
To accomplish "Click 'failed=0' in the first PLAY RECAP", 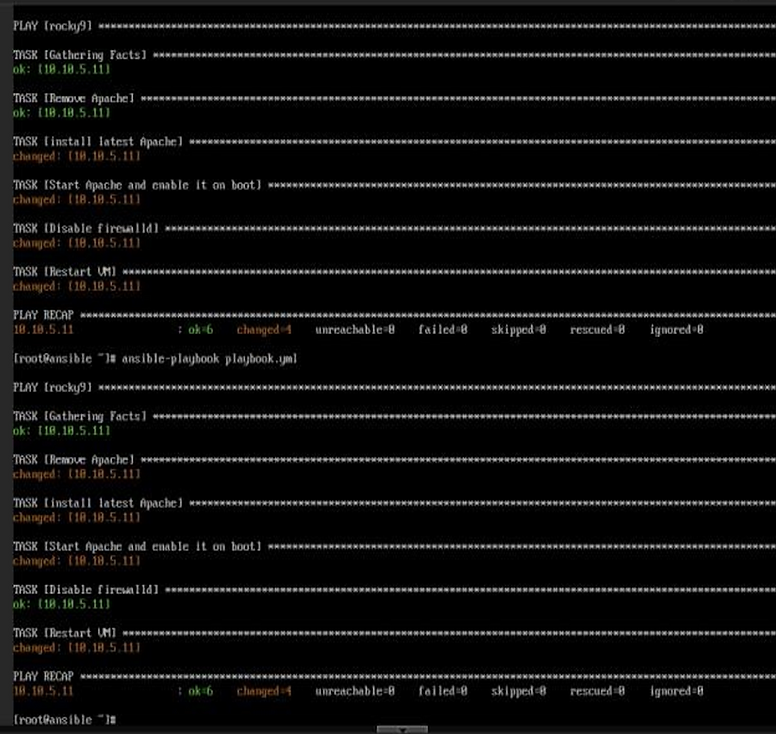I will point(443,330).
